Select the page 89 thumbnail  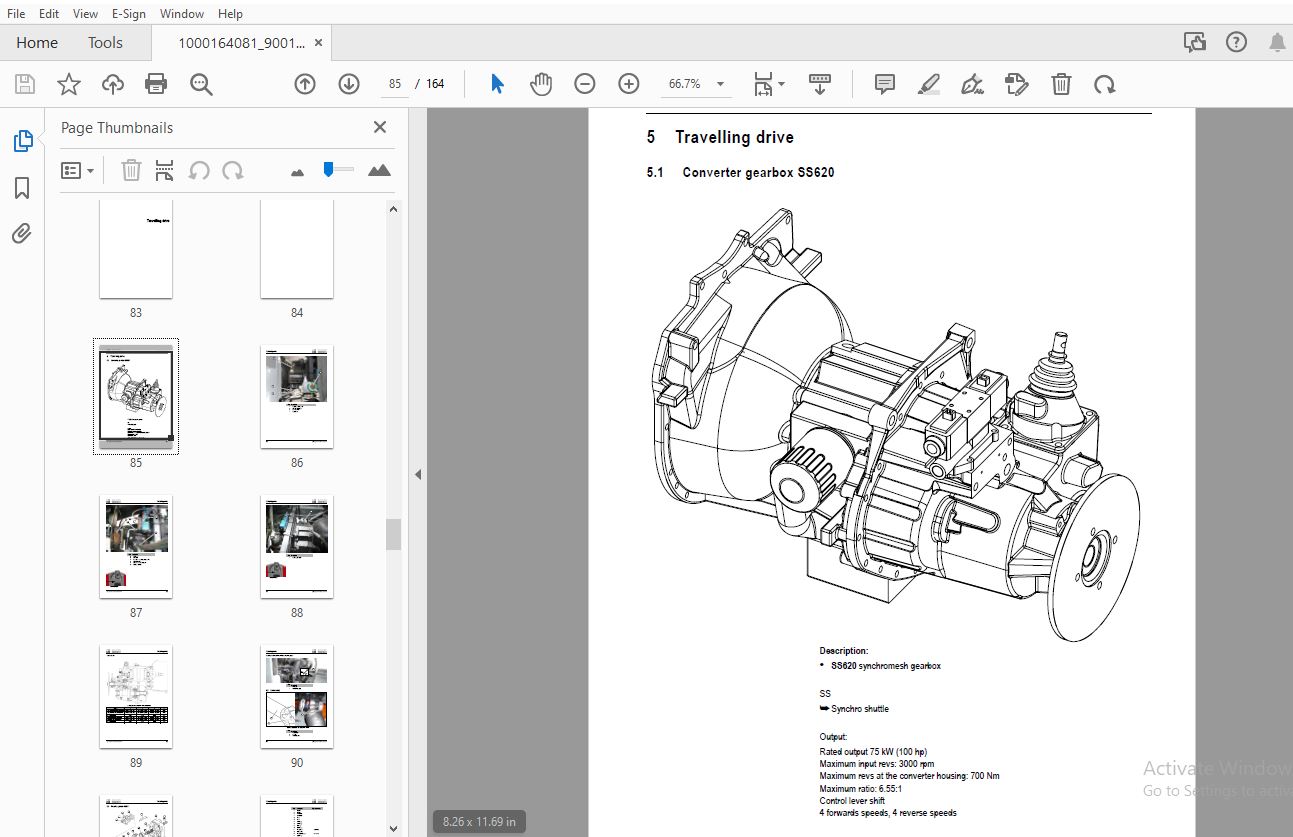136,696
